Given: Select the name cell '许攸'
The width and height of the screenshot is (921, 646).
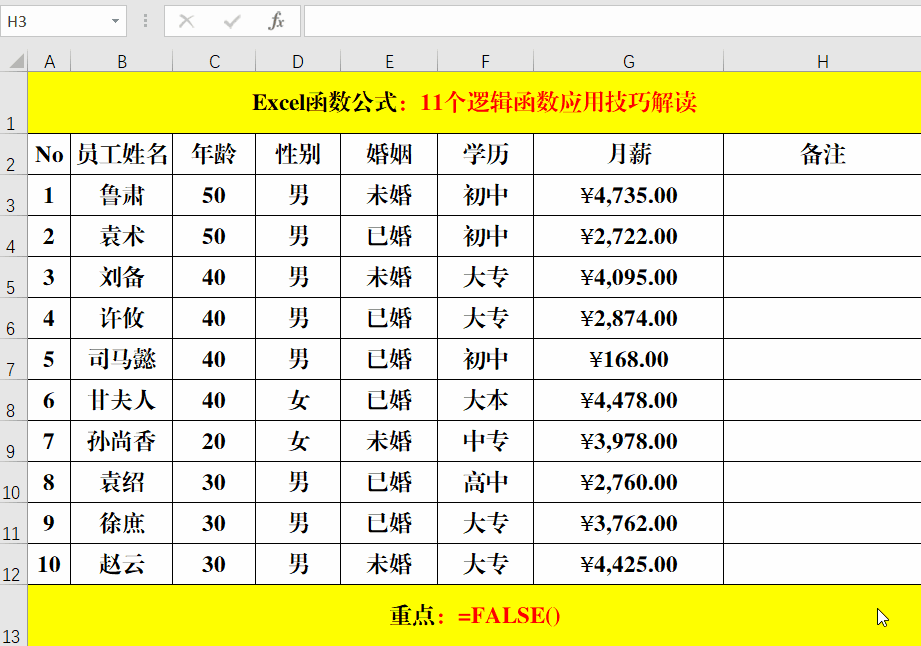Looking at the screenshot, I should click(122, 318).
